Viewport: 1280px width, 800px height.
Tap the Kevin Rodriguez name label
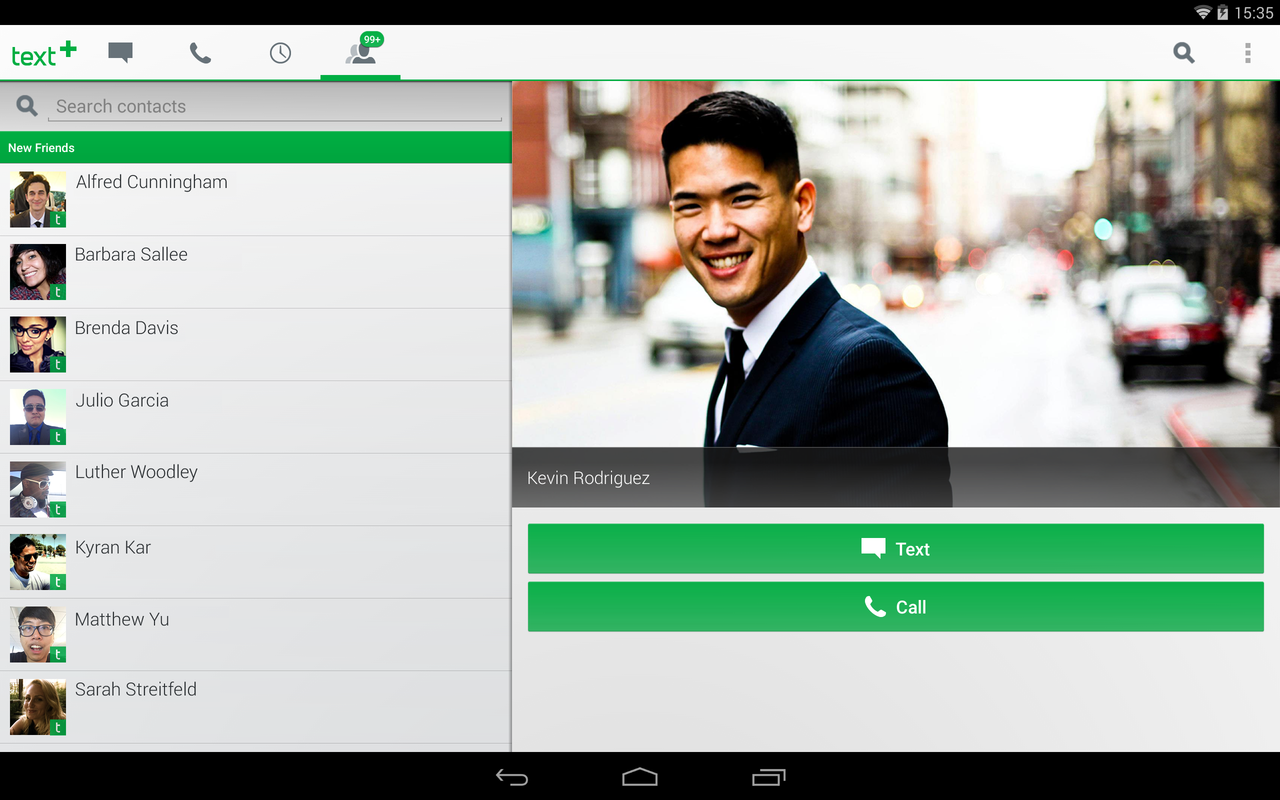tap(588, 478)
